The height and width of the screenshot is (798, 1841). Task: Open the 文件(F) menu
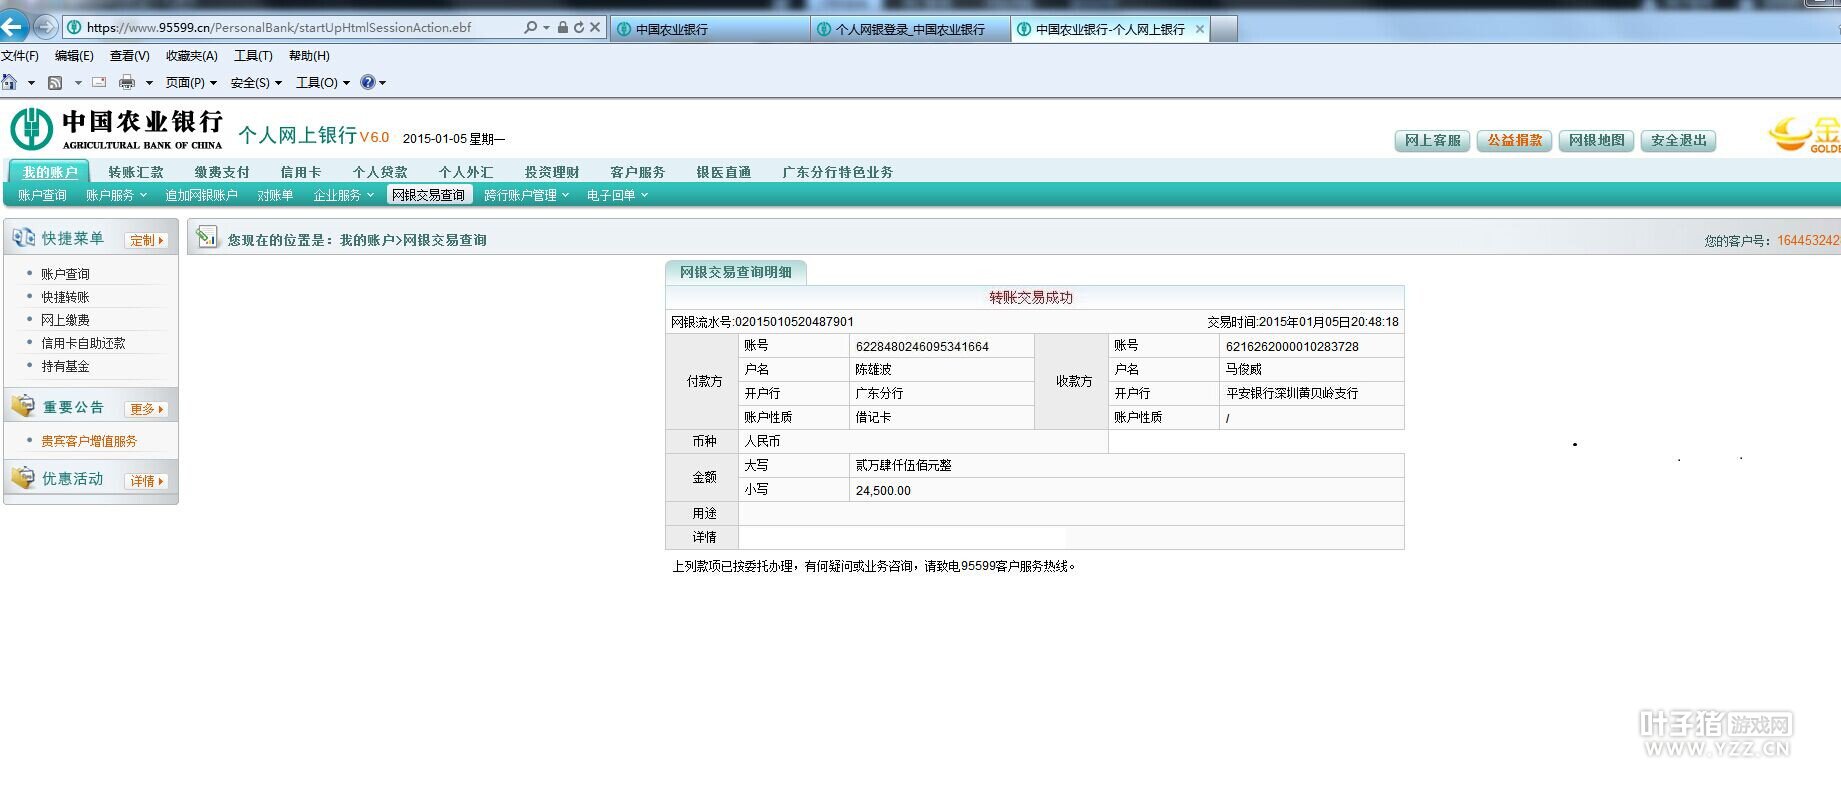[20, 56]
